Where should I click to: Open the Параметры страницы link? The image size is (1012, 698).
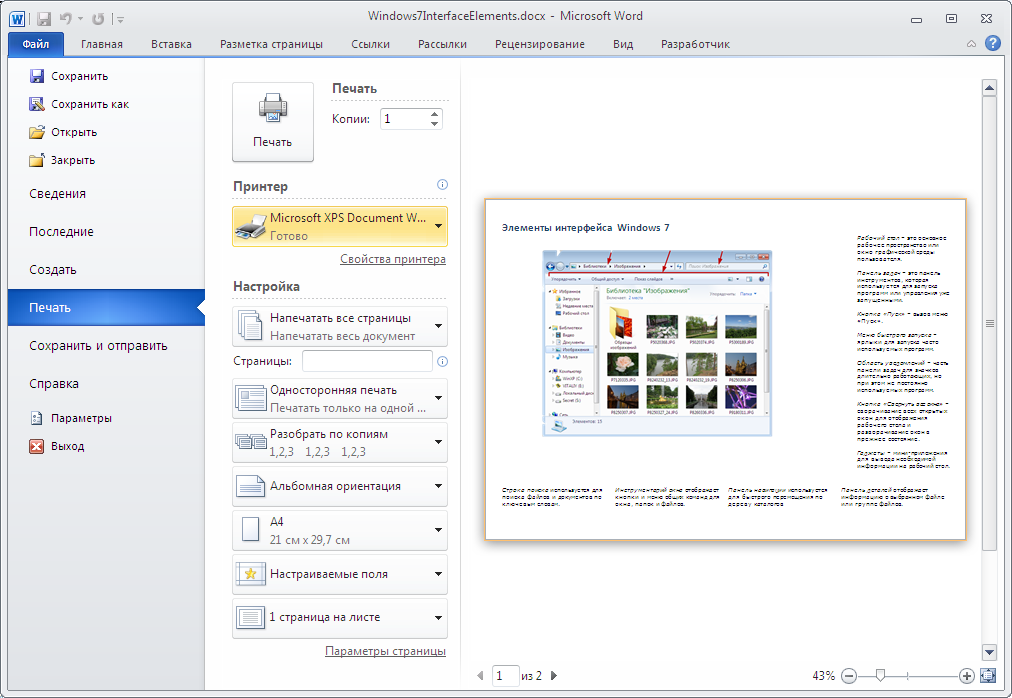(x=385, y=651)
